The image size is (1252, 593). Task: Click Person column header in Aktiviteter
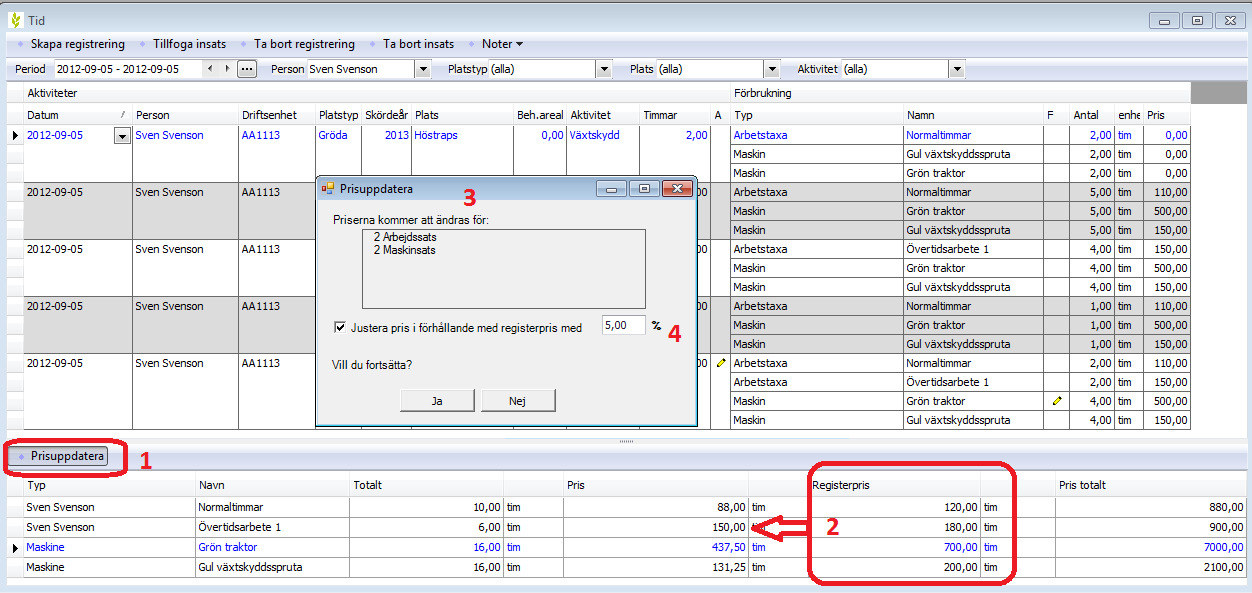[185, 115]
